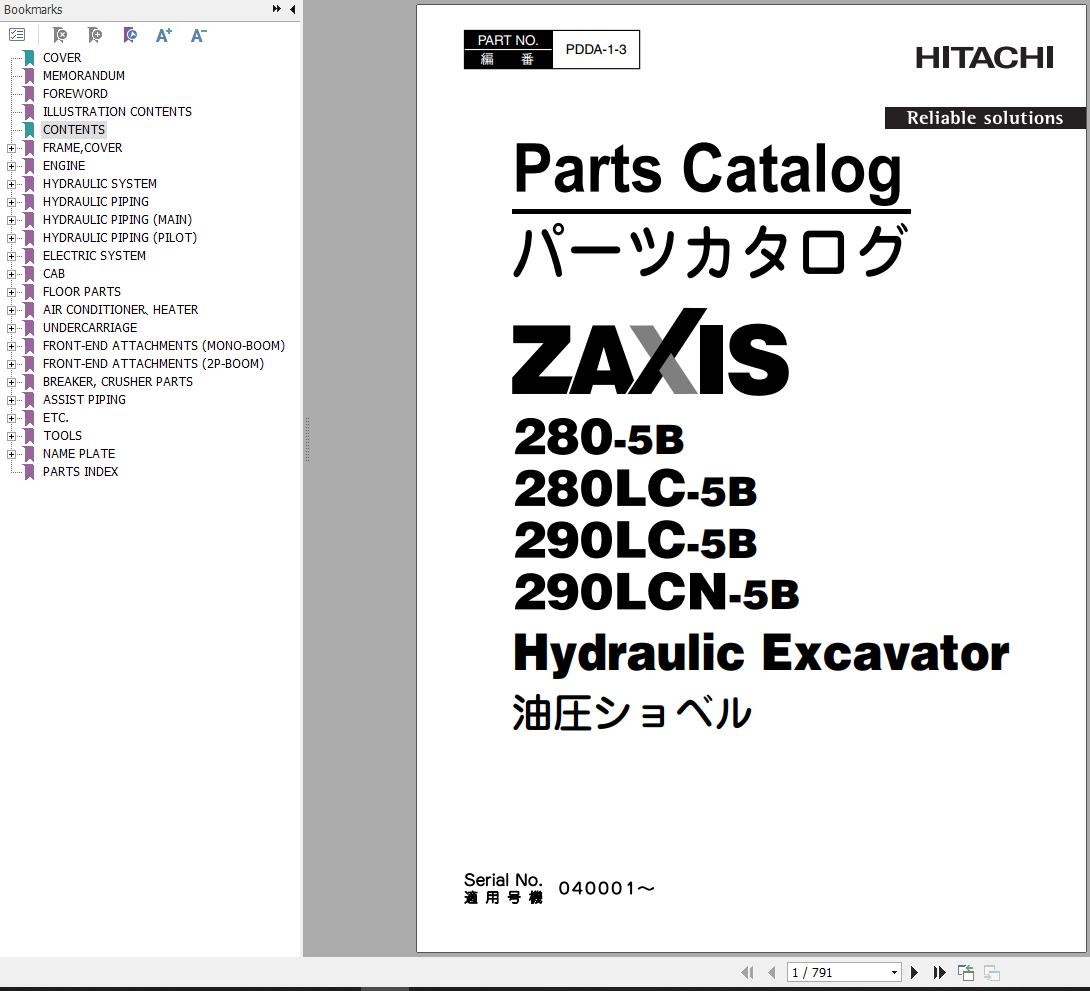Go to the previous page
This screenshot has height=991, width=1090.
[772, 972]
